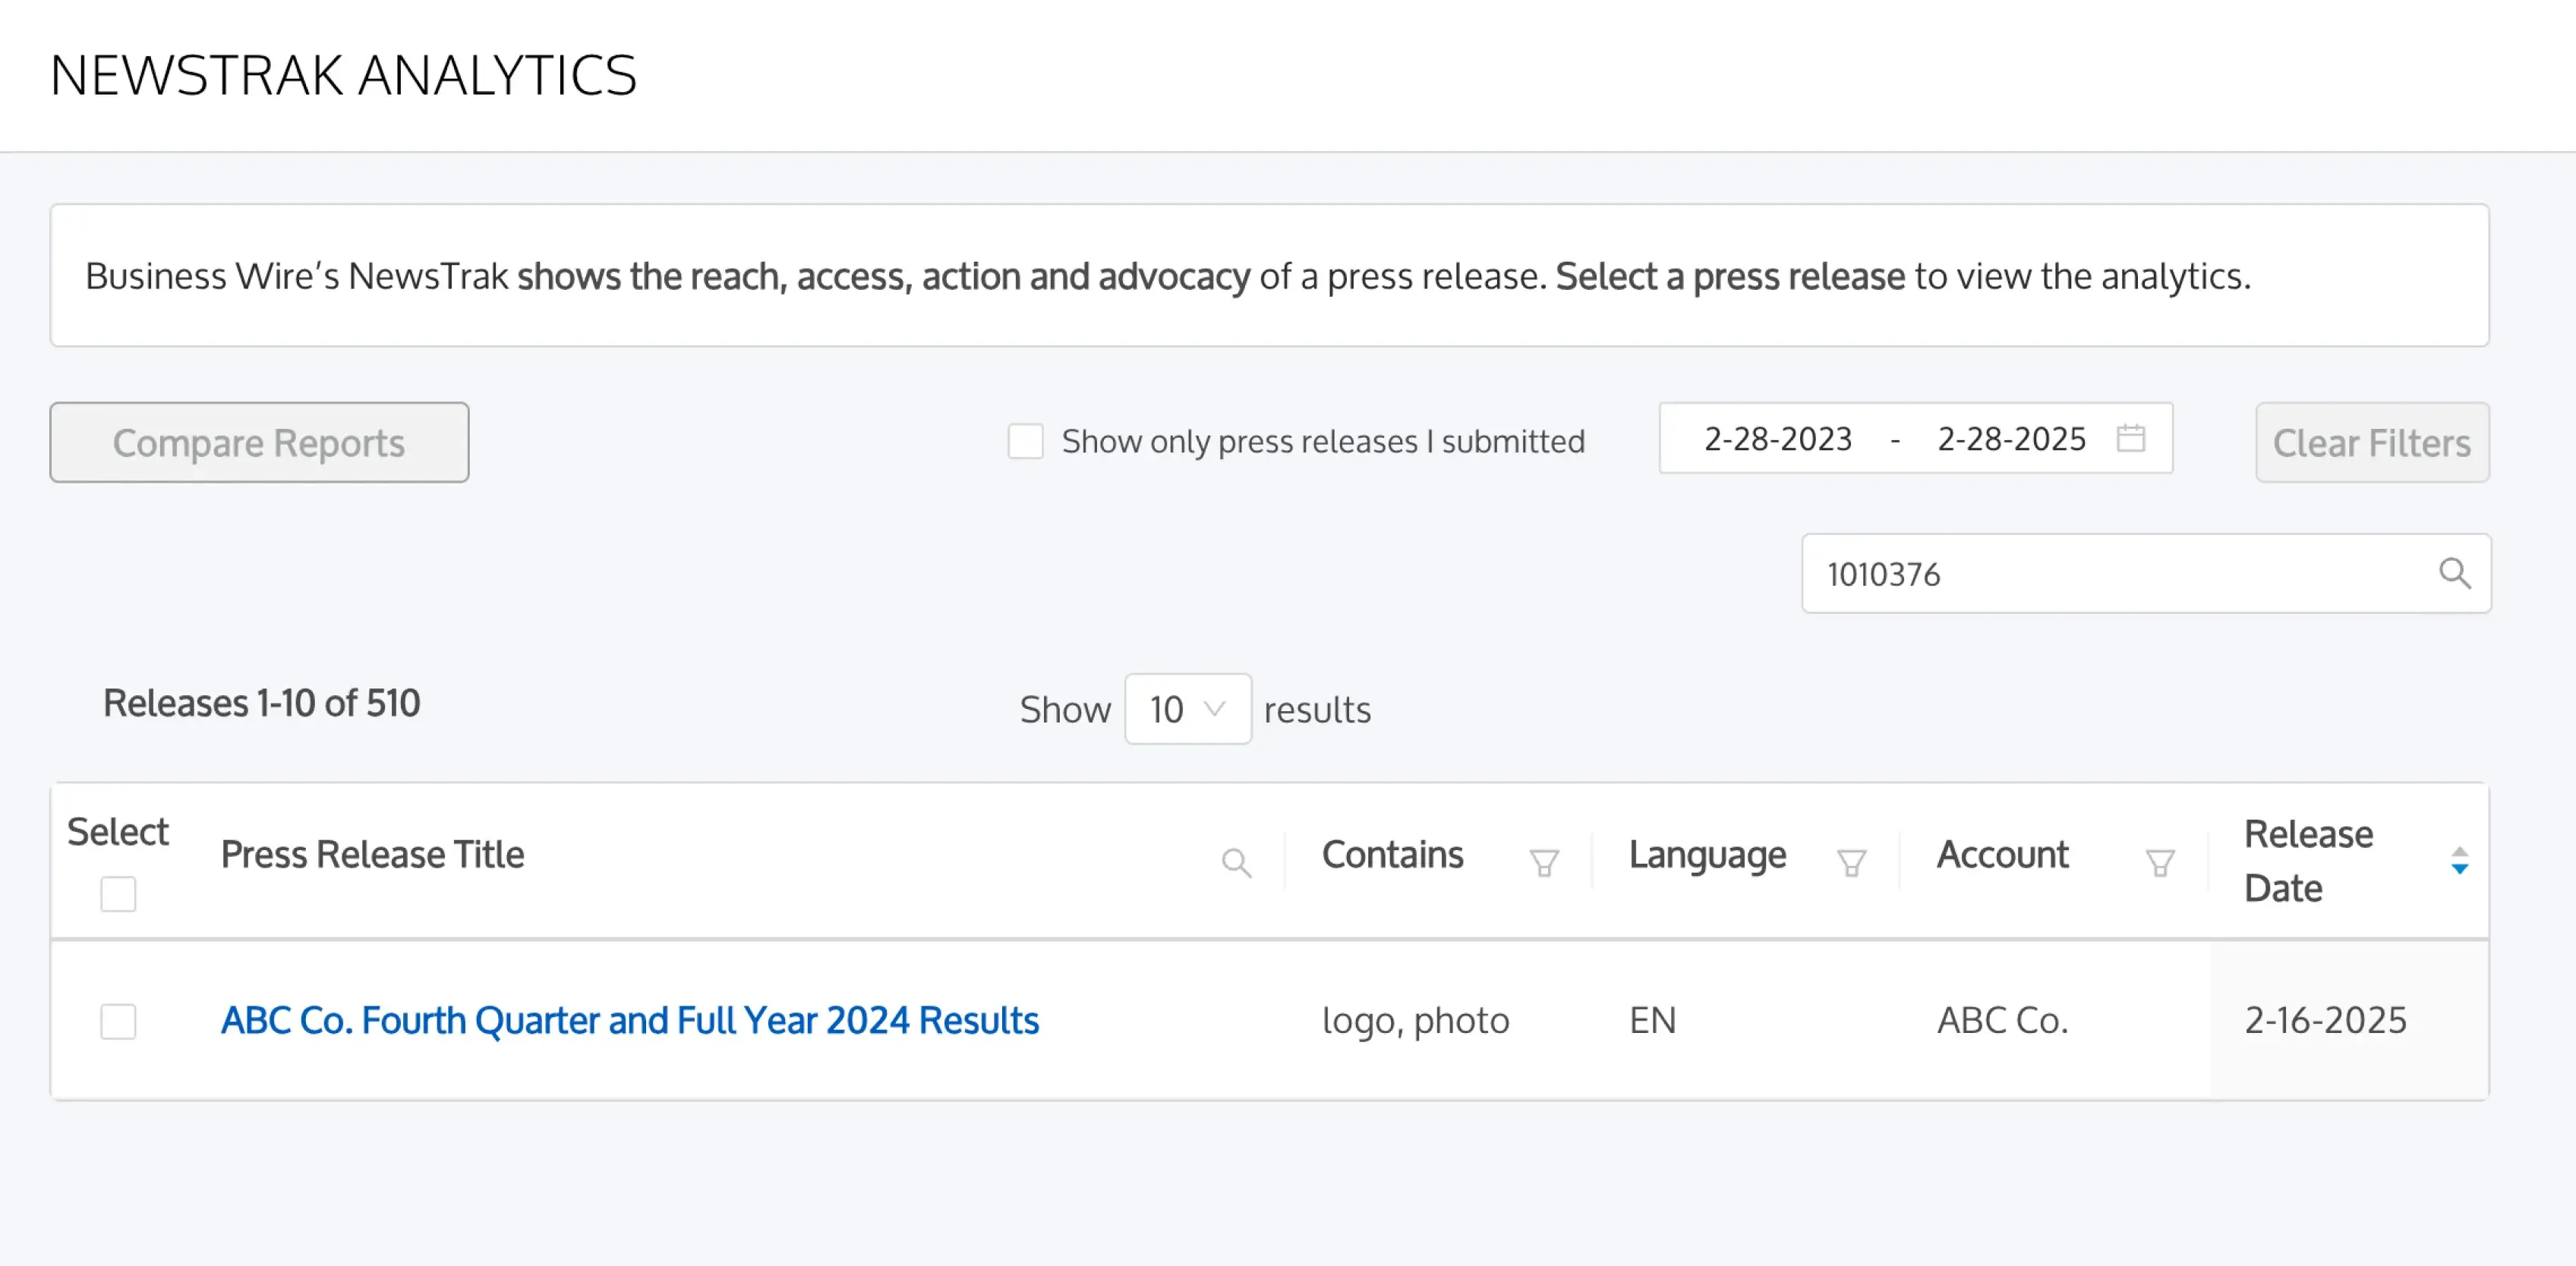2576x1266 pixels.
Task: Open the Language column filter
Action: click(1851, 862)
